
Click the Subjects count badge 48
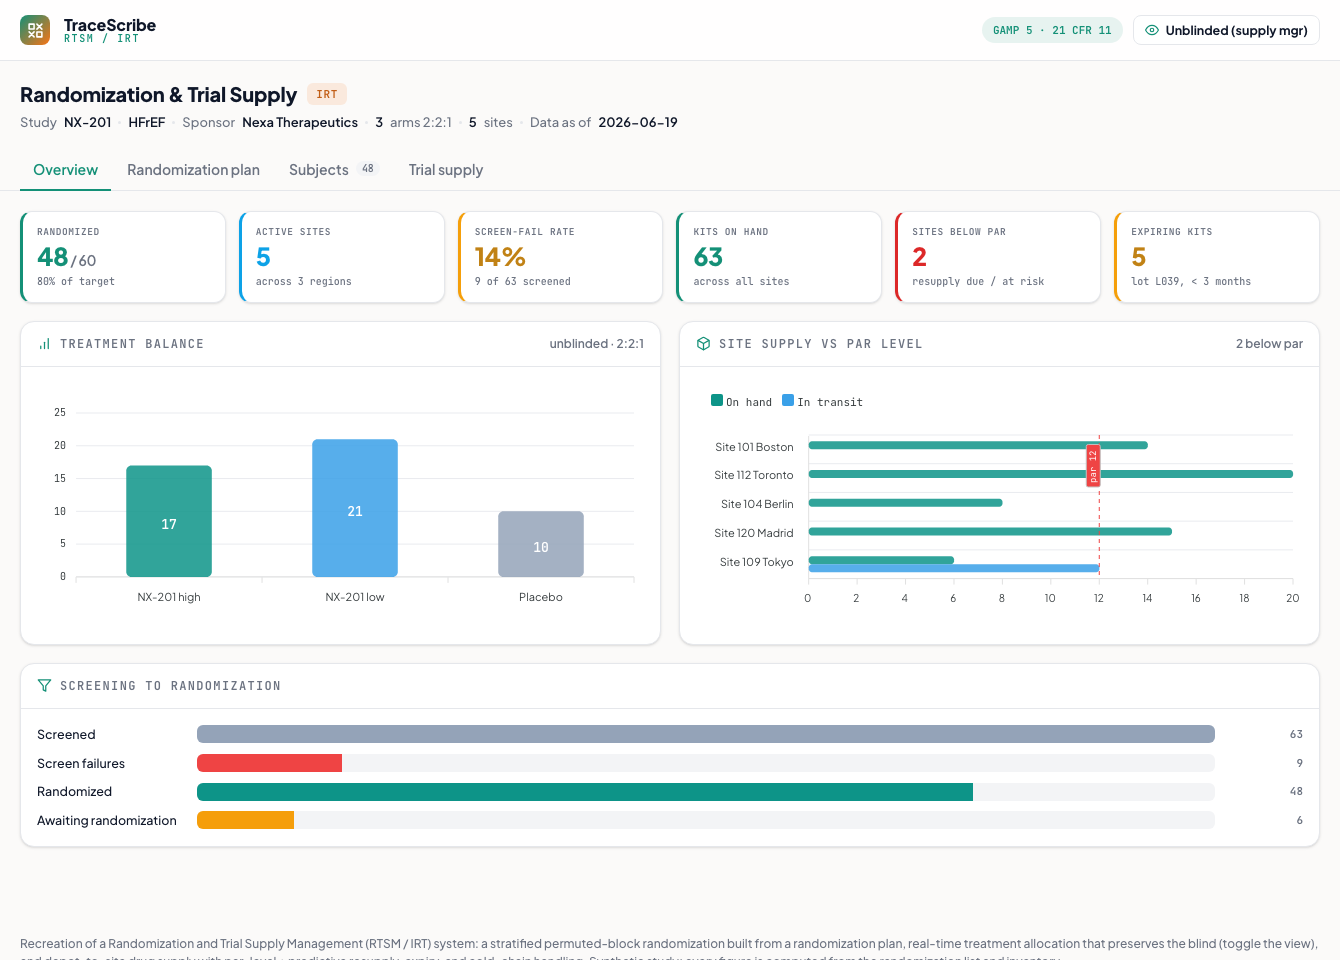pyautogui.click(x=368, y=169)
